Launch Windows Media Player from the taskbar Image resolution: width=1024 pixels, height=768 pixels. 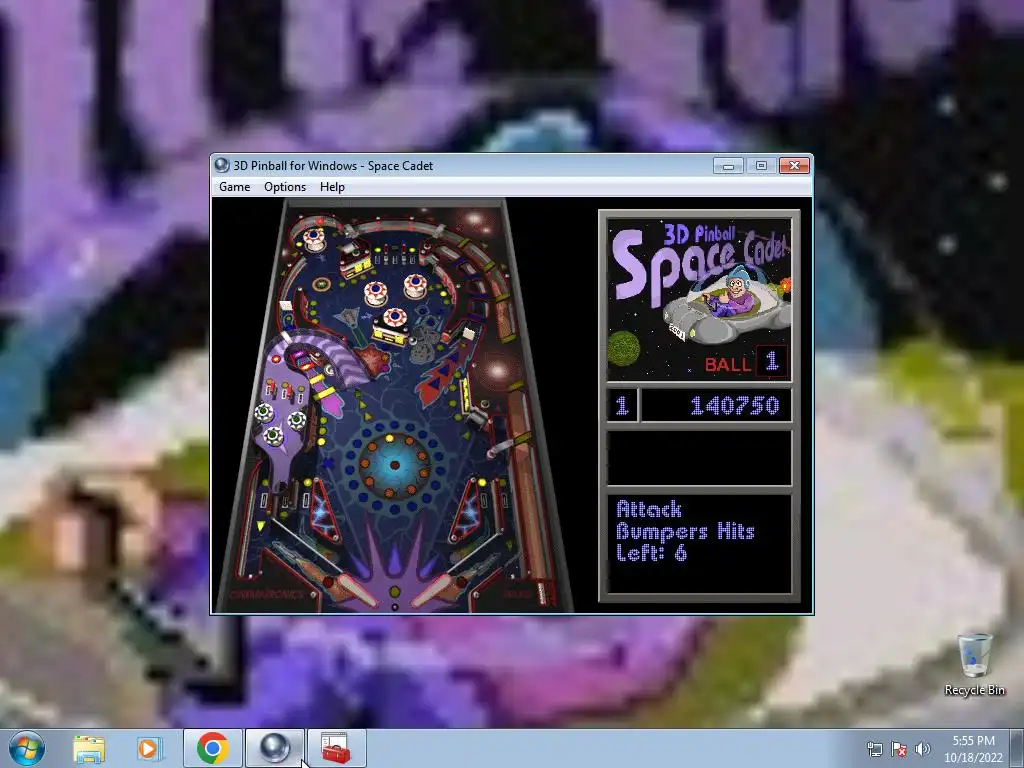point(148,748)
